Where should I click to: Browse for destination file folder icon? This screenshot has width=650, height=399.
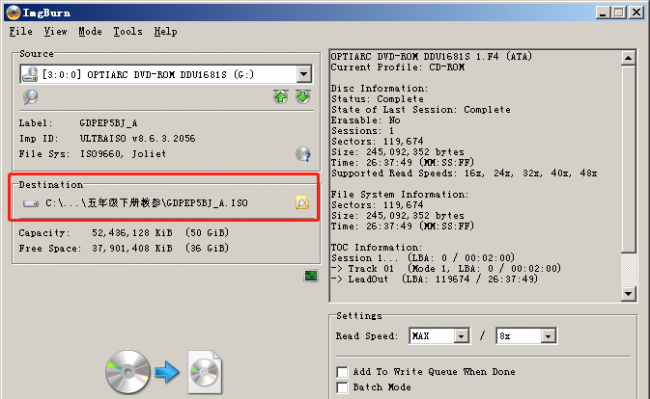(302, 202)
